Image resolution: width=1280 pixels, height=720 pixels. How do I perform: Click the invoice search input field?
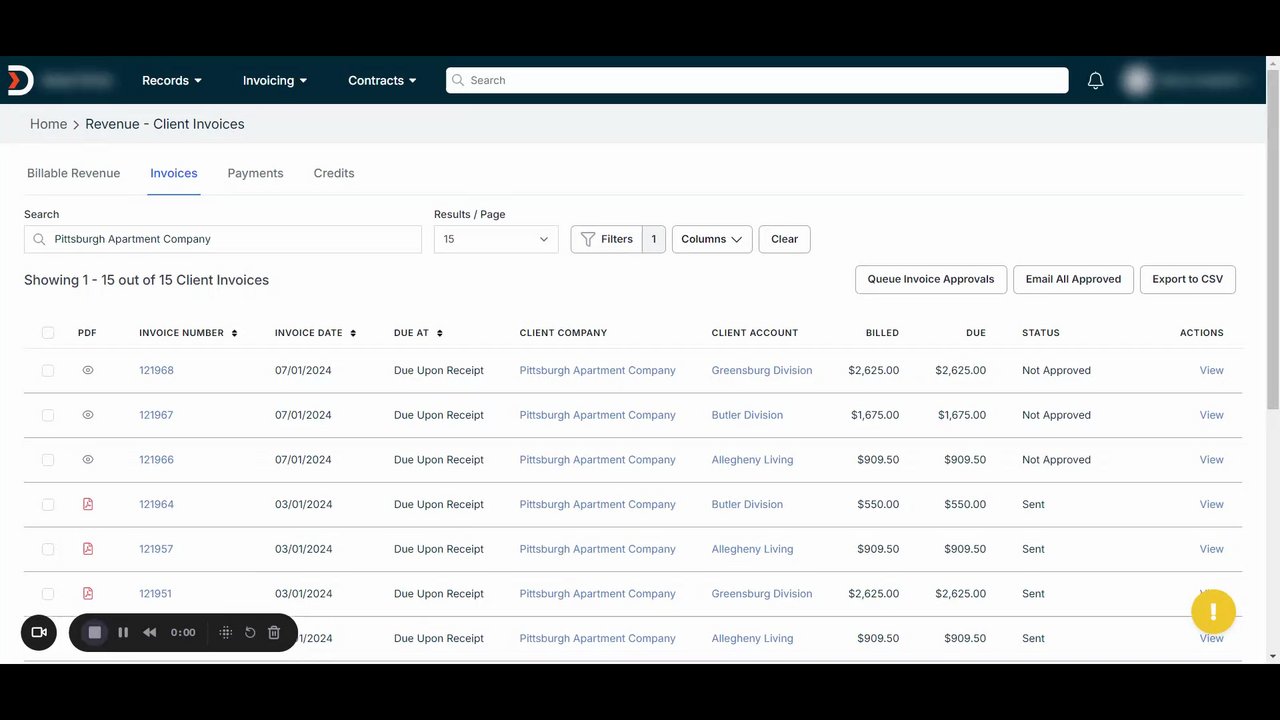click(223, 239)
